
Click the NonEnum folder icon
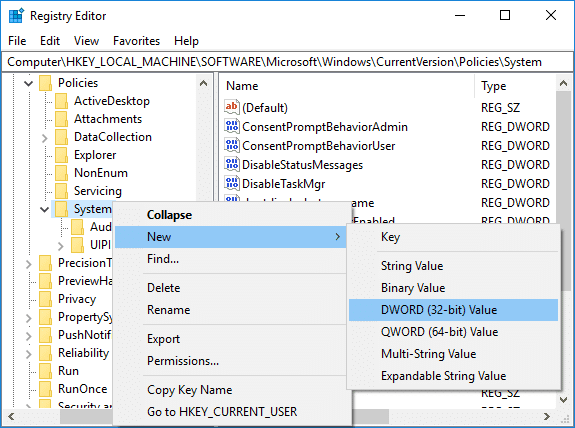click(61, 173)
